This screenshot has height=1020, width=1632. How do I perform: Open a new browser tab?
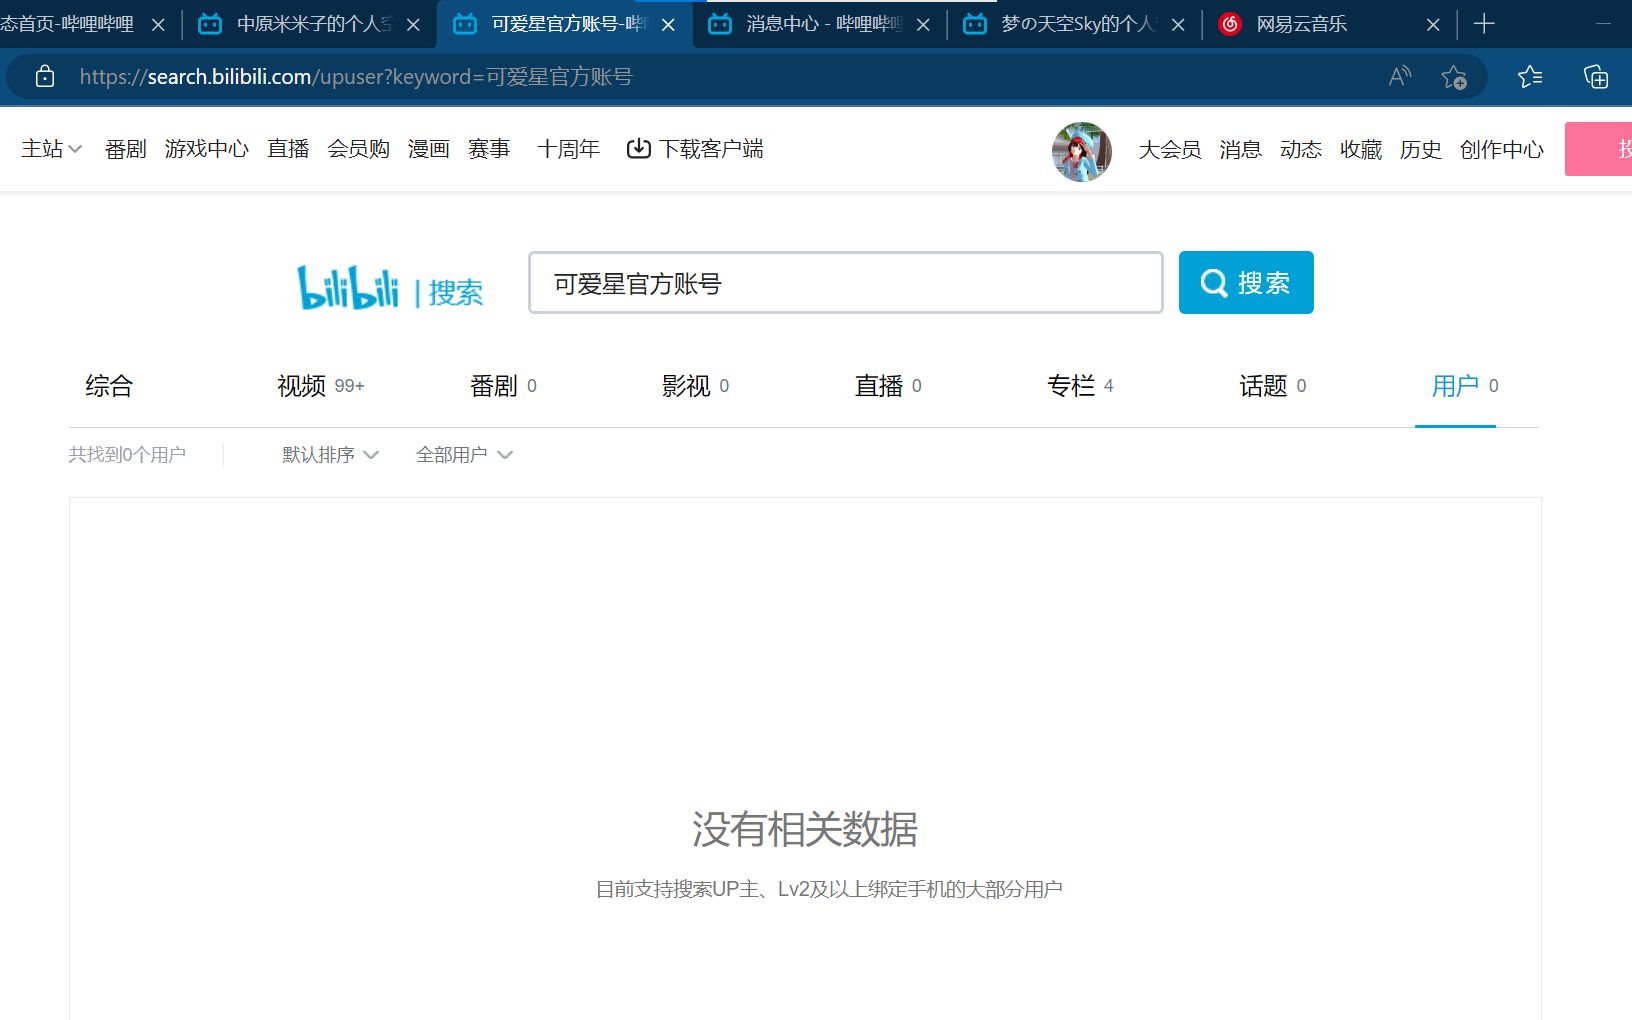(1484, 24)
